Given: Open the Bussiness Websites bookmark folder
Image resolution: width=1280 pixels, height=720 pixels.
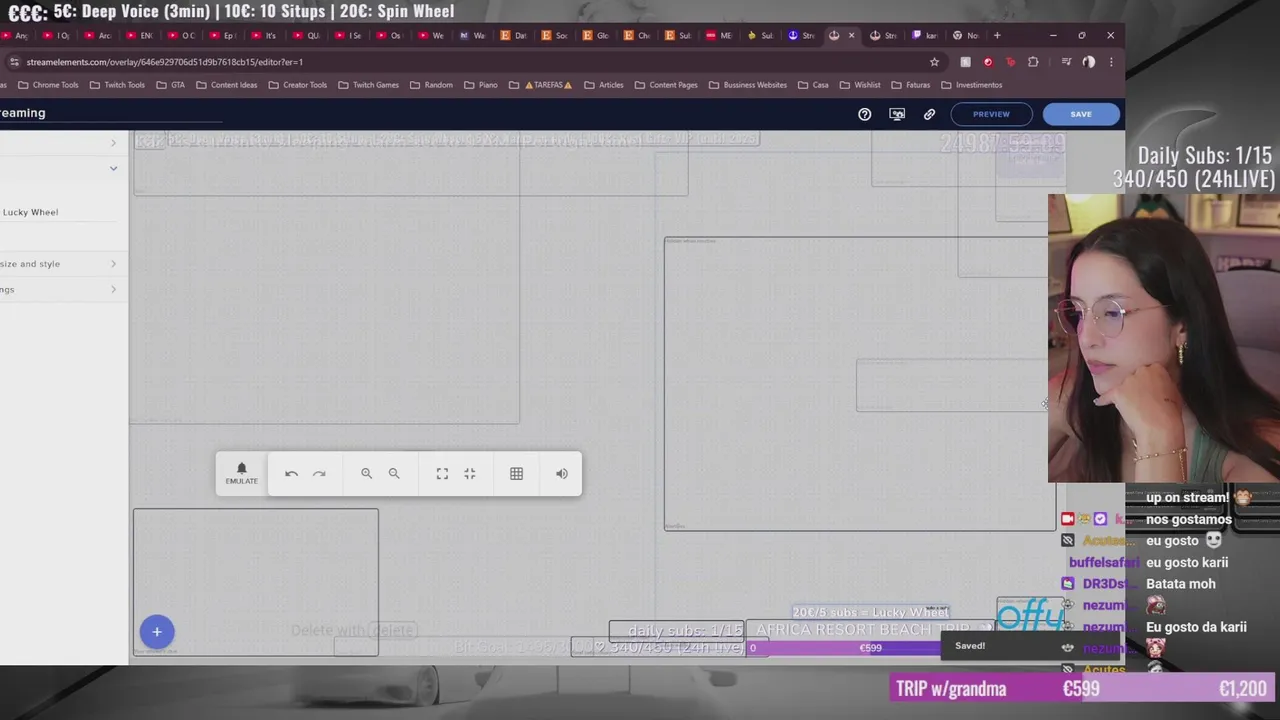Looking at the screenshot, I should [748, 85].
